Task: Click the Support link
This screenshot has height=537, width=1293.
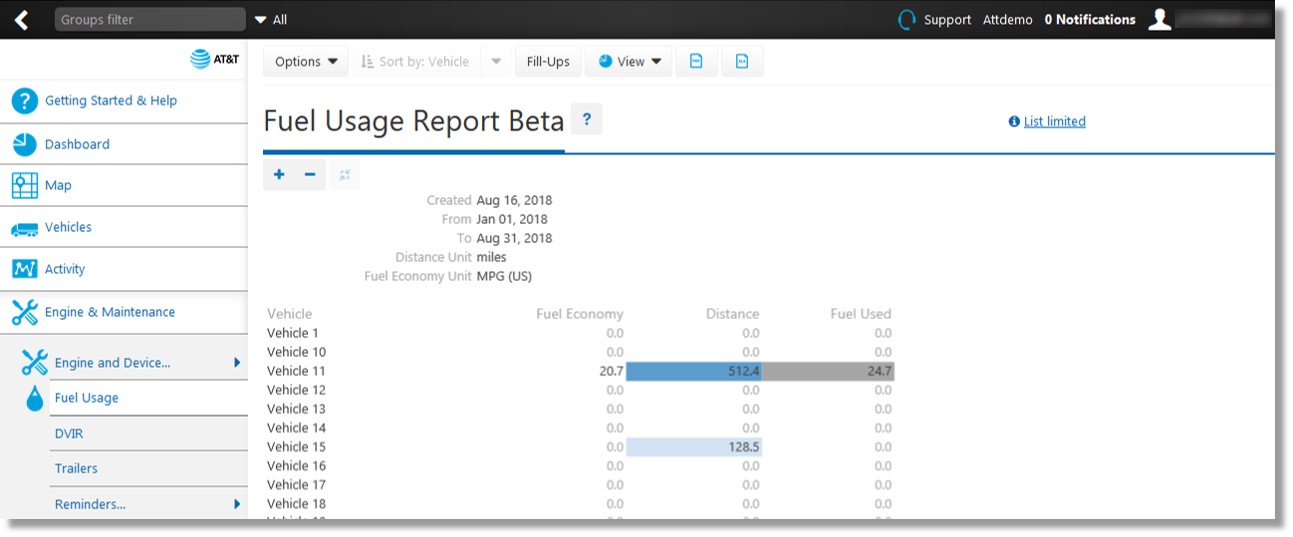Action: tap(947, 20)
